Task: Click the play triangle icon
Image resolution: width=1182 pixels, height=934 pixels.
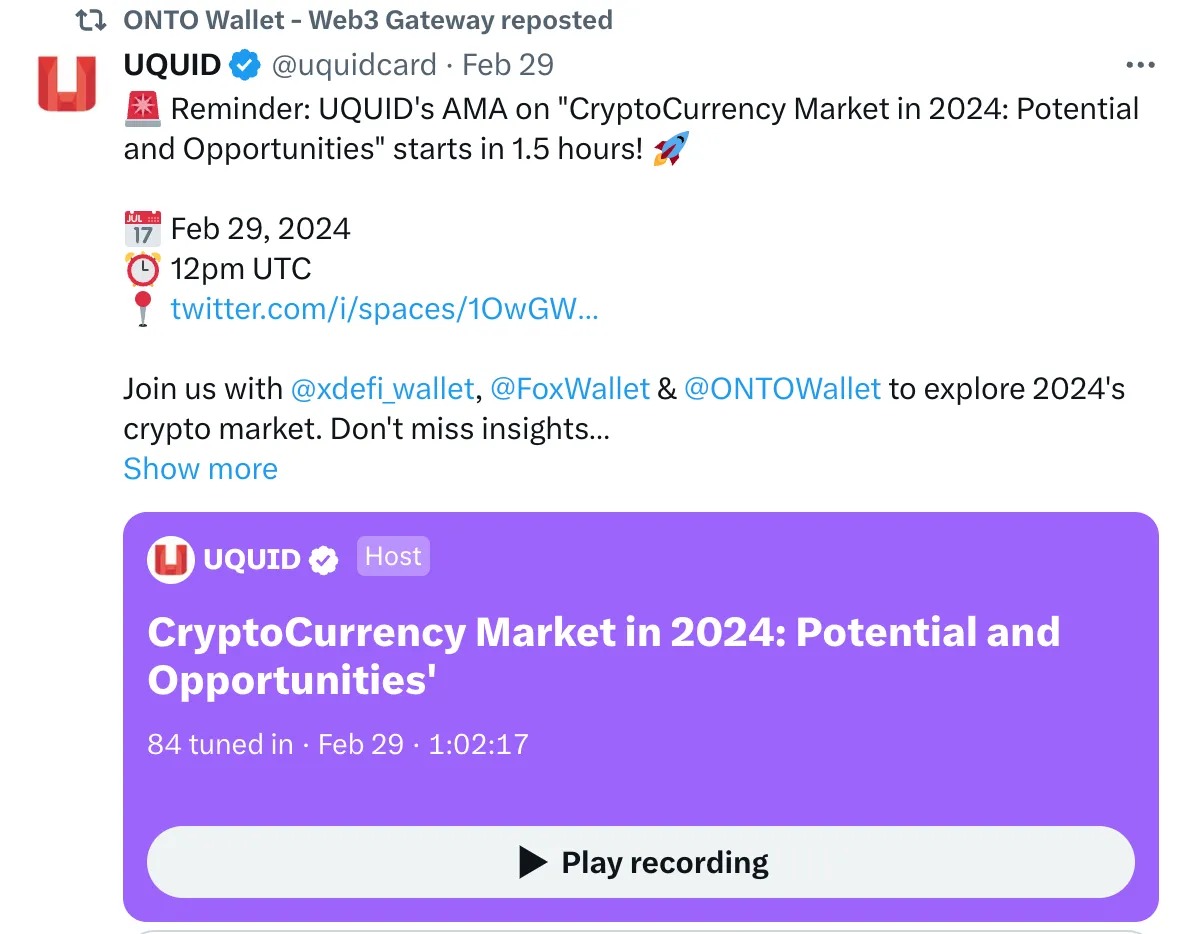Action: 533,862
